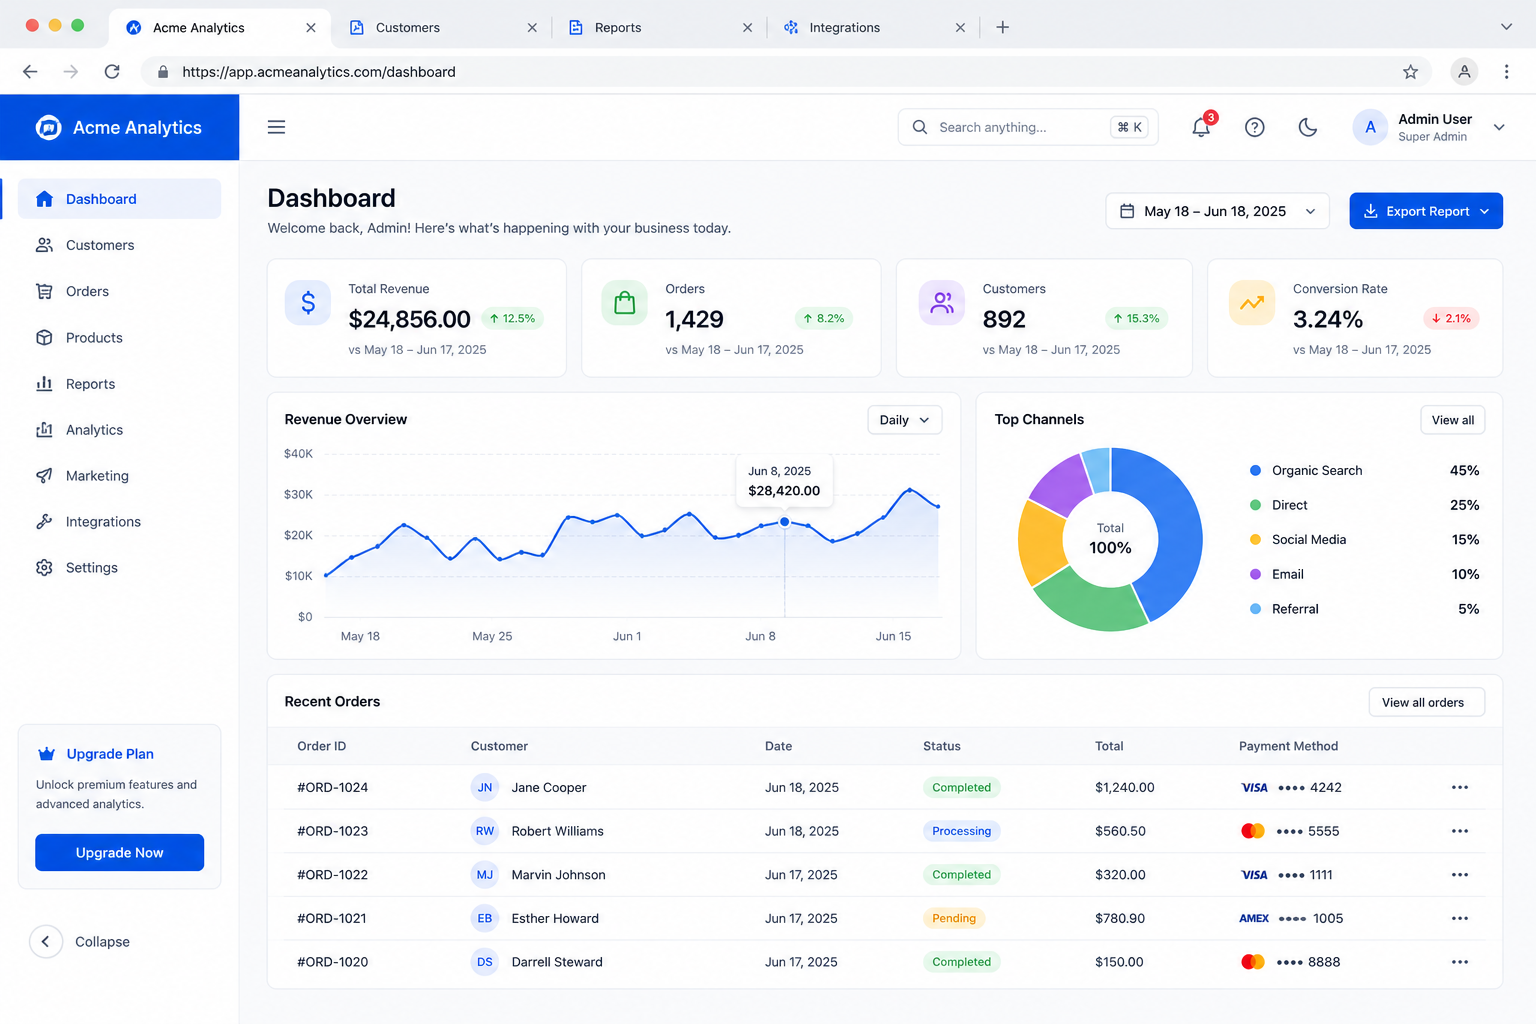Click customer name Esther Howard
Image resolution: width=1536 pixels, height=1024 pixels.
(555, 918)
